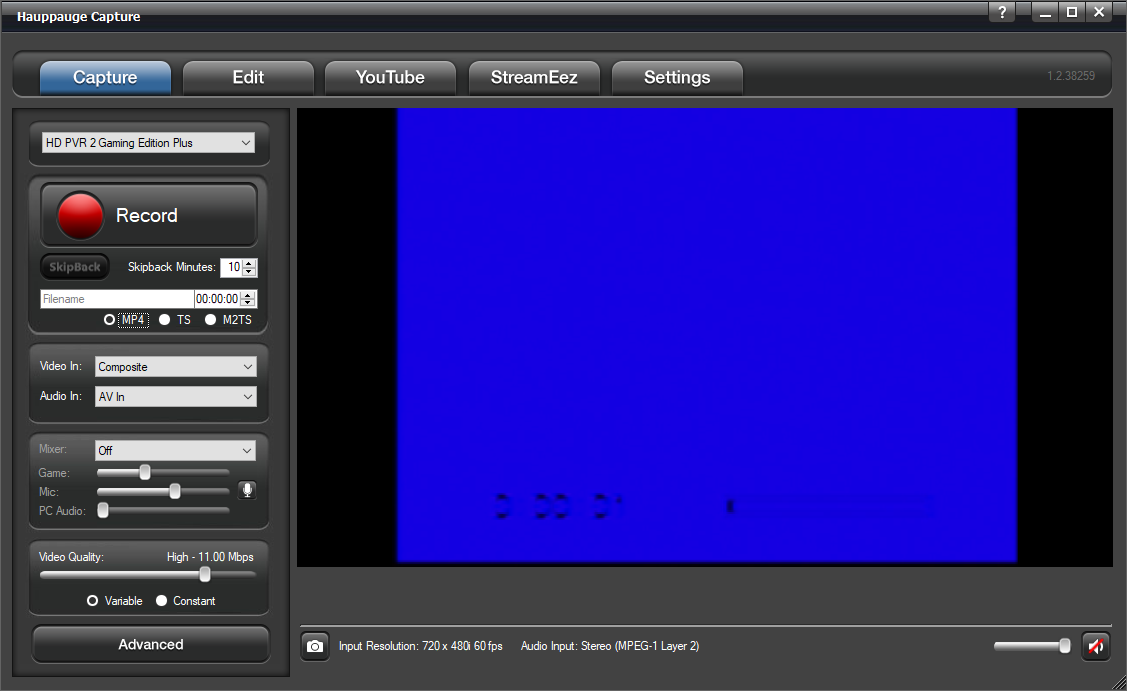The image size is (1127, 691).
Task: Click the Skipback Minutes value field
Action: [231, 267]
